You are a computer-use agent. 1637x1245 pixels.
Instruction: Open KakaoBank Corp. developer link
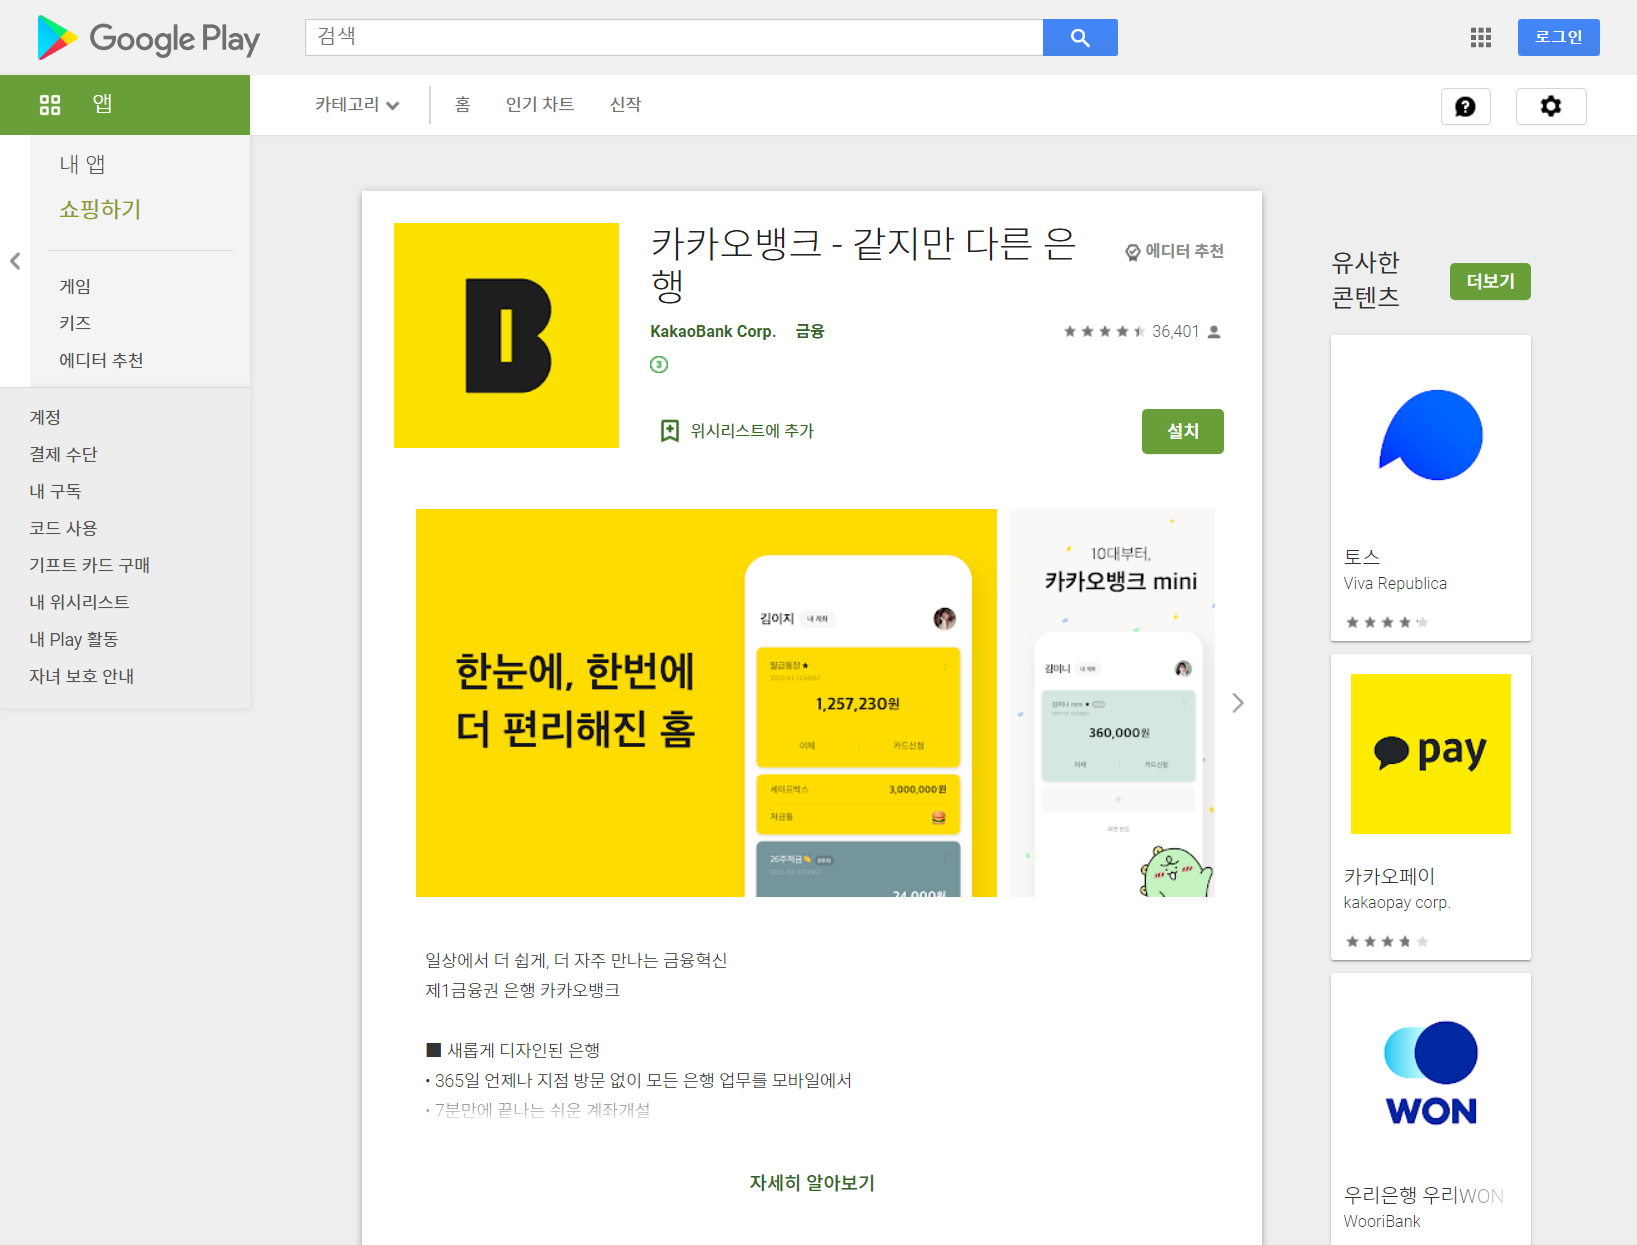713,331
